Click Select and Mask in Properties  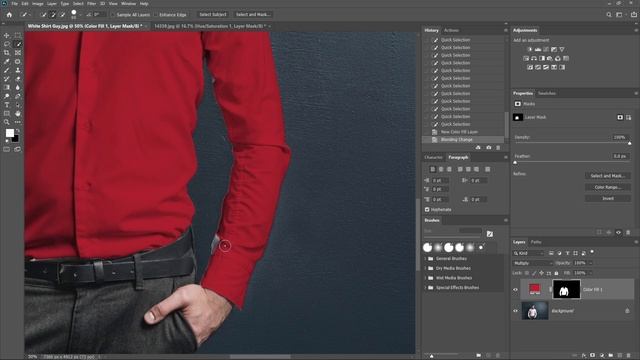(x=608, y=176)
